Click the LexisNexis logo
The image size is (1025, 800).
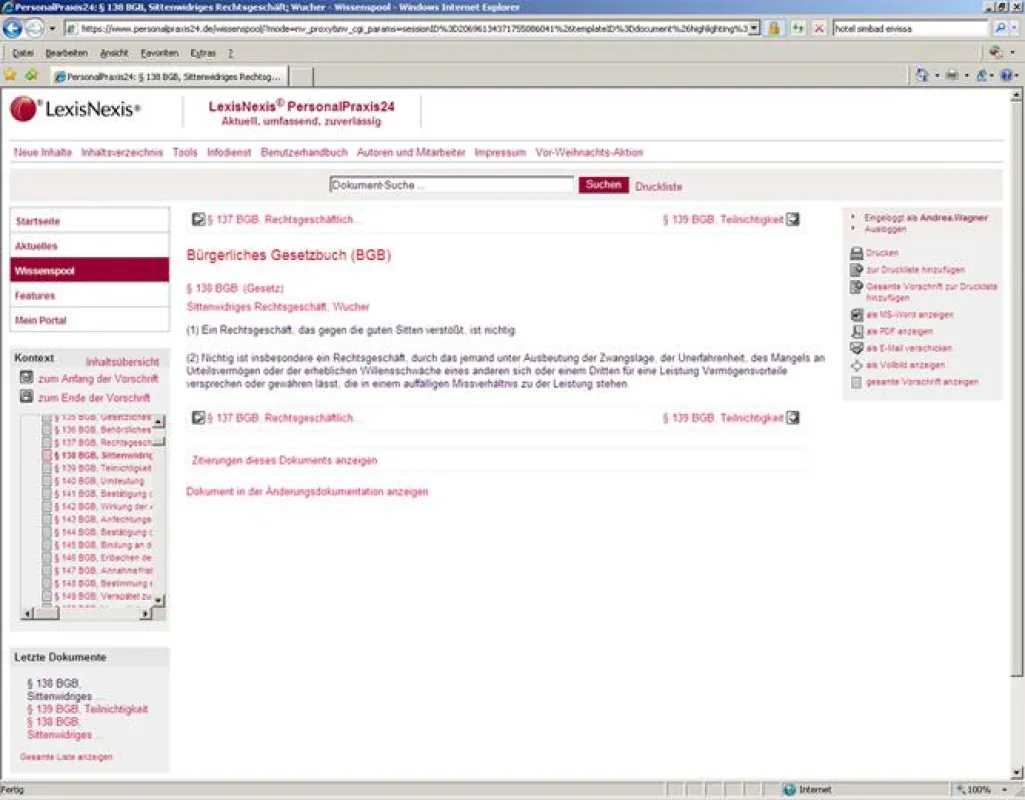[x=75, y=108]
